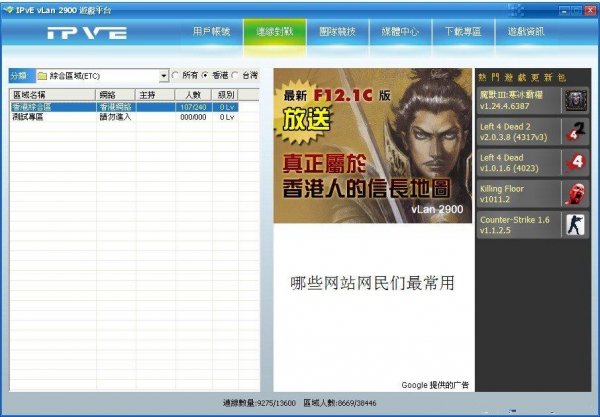Sort by 區域名稱 column header
This screenshot has height=417, width=600.
tap(52, 95)
